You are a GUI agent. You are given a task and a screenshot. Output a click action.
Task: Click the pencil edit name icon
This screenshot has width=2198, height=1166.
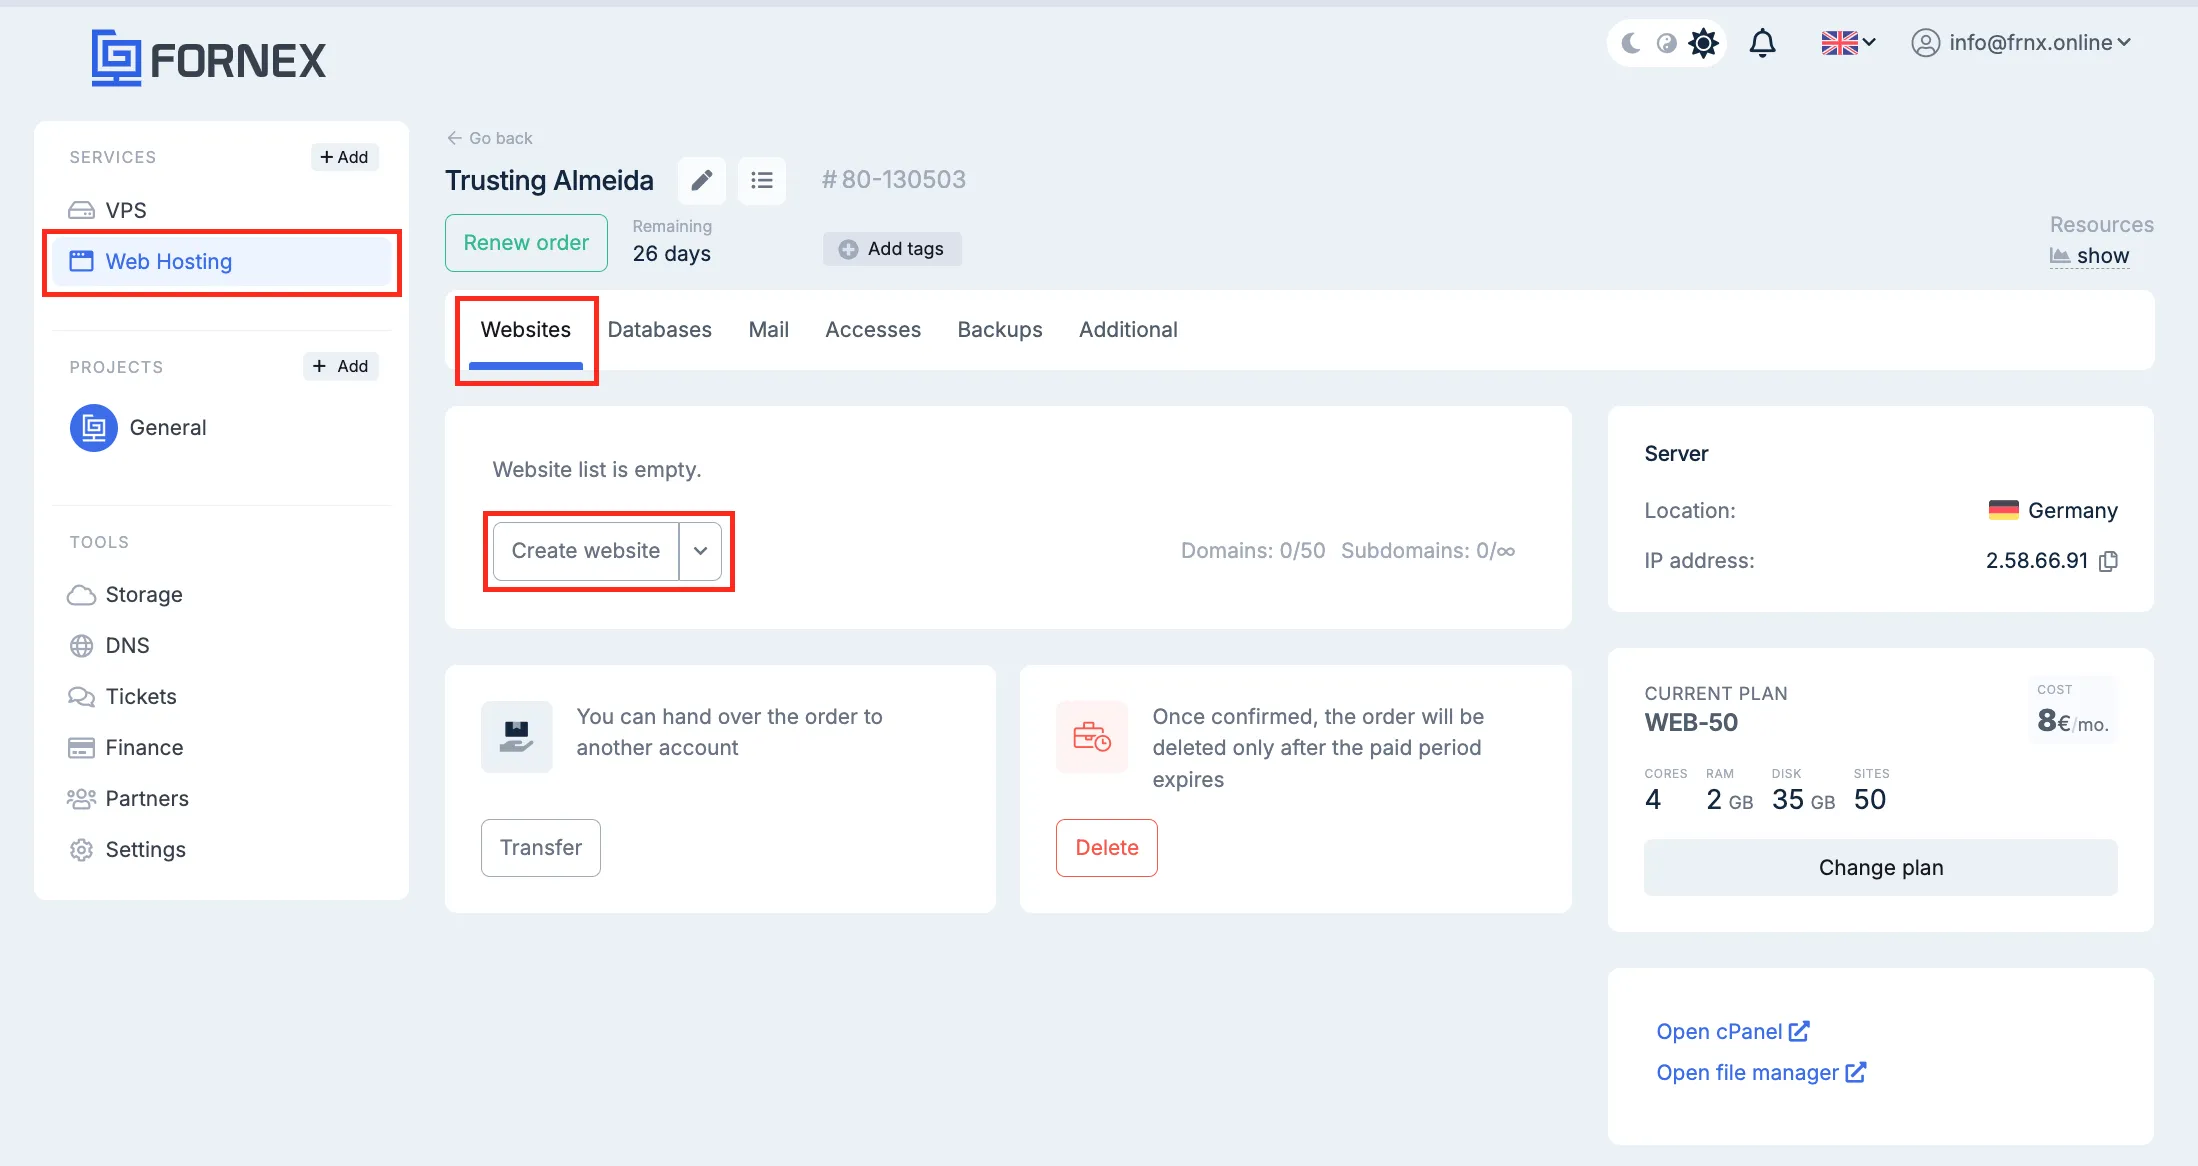pyautogui.click(x=702, y=180)
